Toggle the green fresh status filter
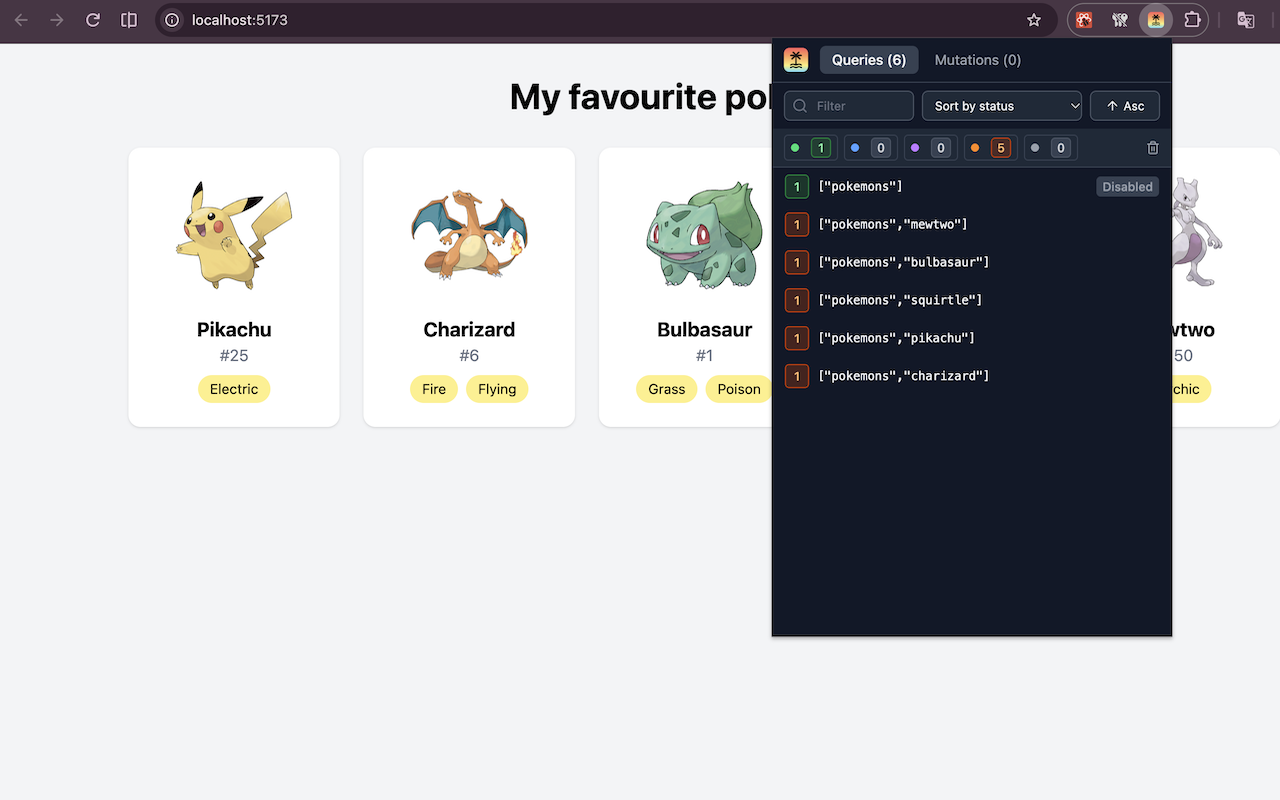This screenshot has height=800, width=1280. point(810,148)
